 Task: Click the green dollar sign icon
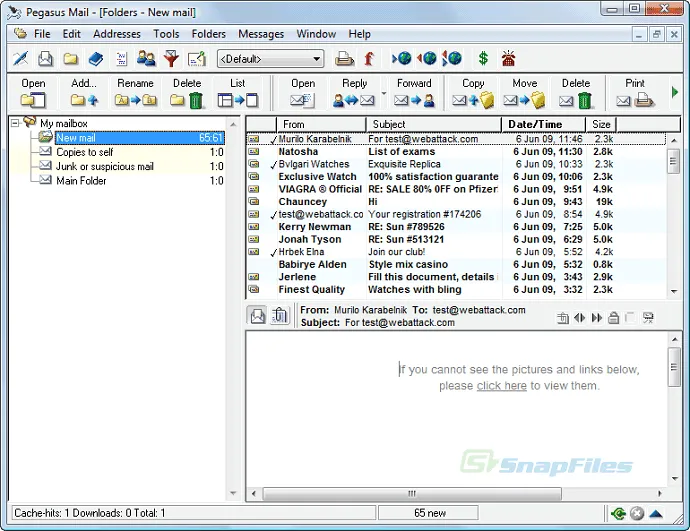(483, 58)
